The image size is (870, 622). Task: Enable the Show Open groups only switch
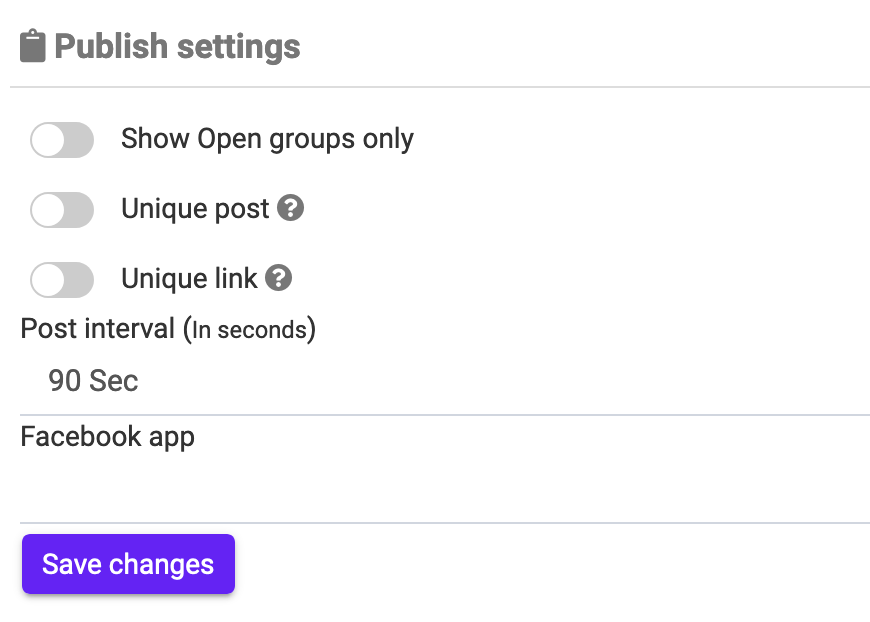[62, 140]
